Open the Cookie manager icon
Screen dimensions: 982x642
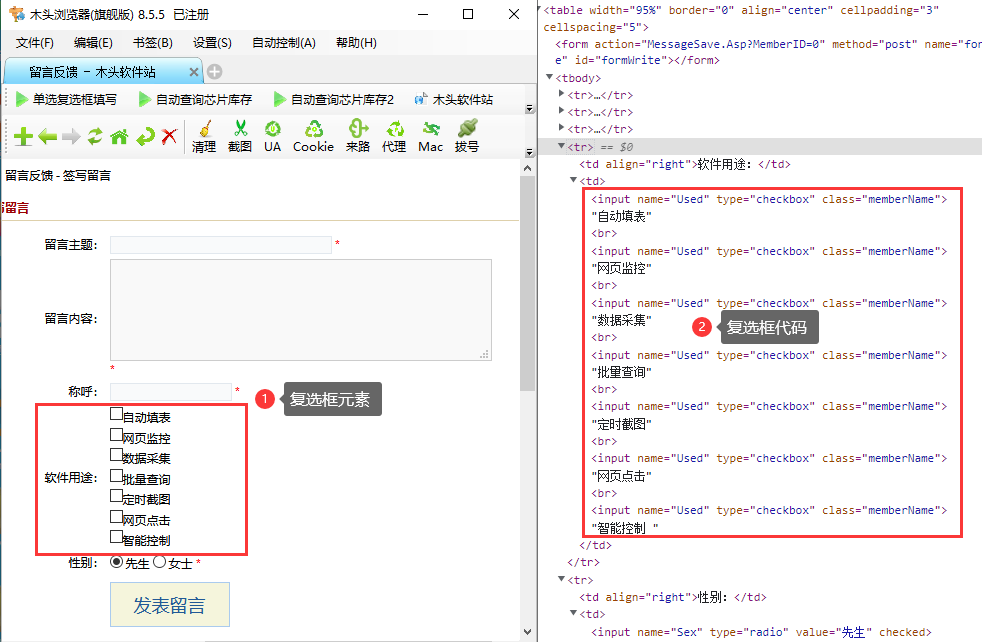click(313, 136)
